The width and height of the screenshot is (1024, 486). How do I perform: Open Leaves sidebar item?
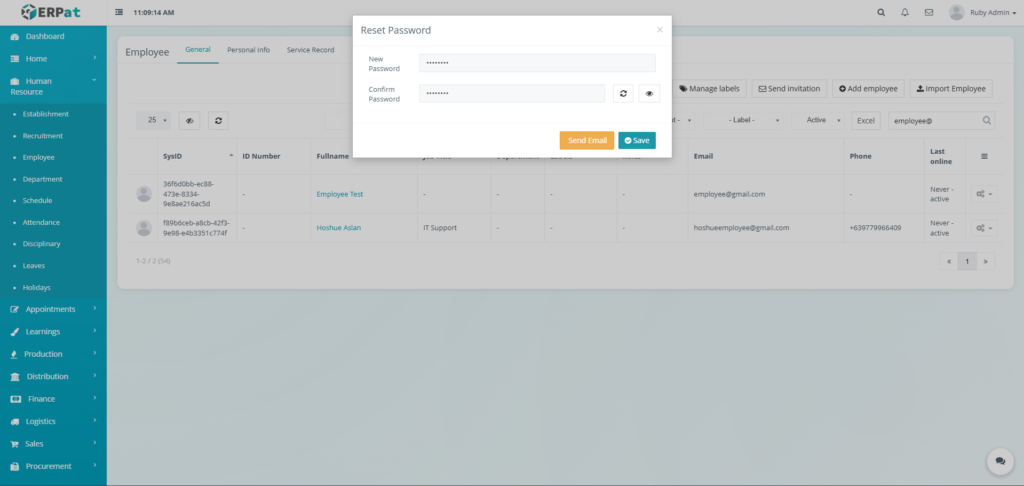[x=34, y=266]
